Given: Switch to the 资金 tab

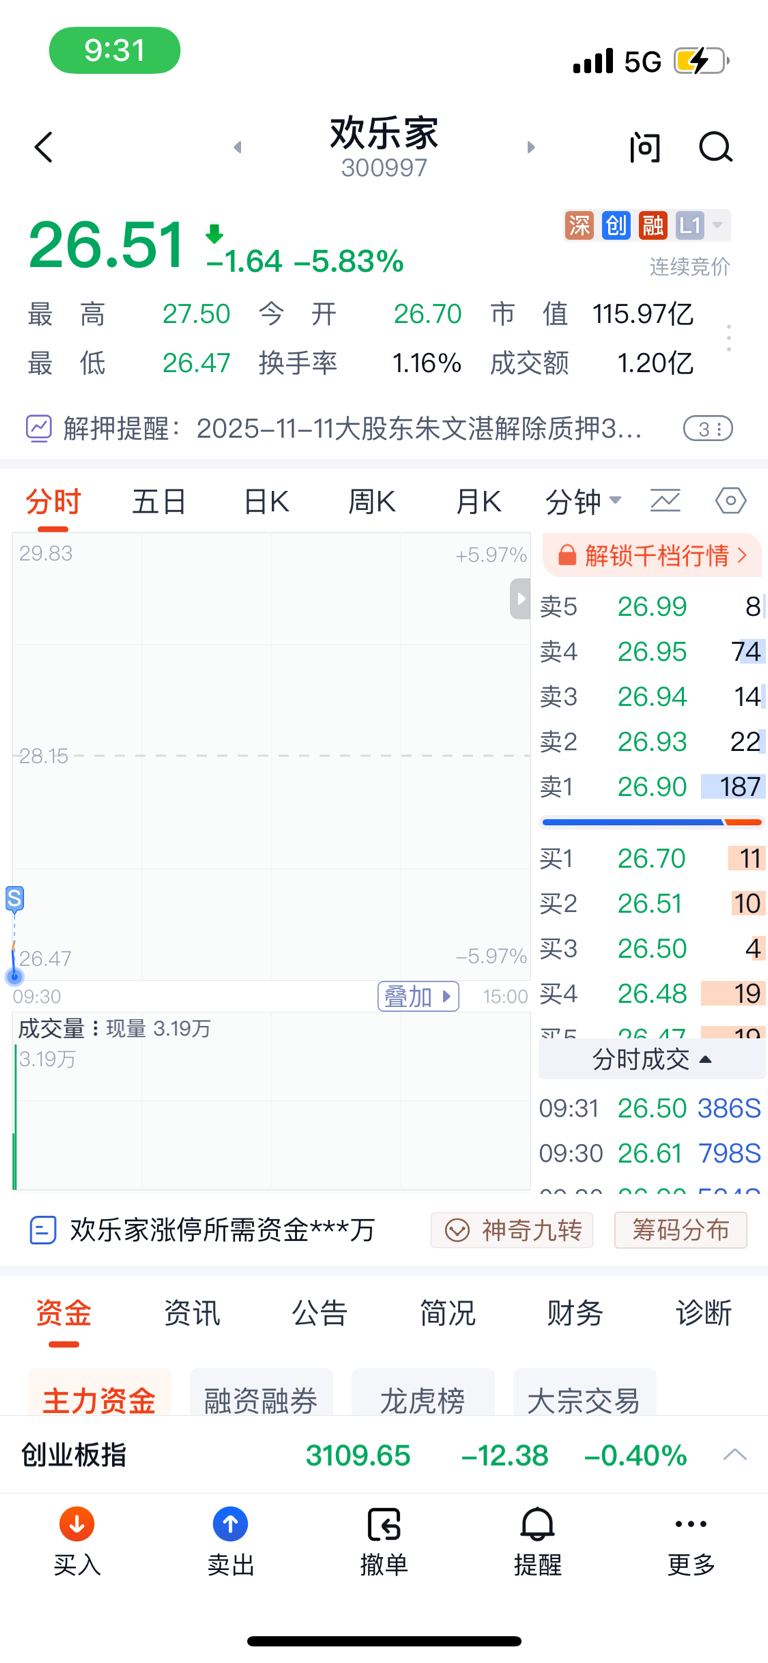Looking at the screenshot, I should click(64, 1312).
